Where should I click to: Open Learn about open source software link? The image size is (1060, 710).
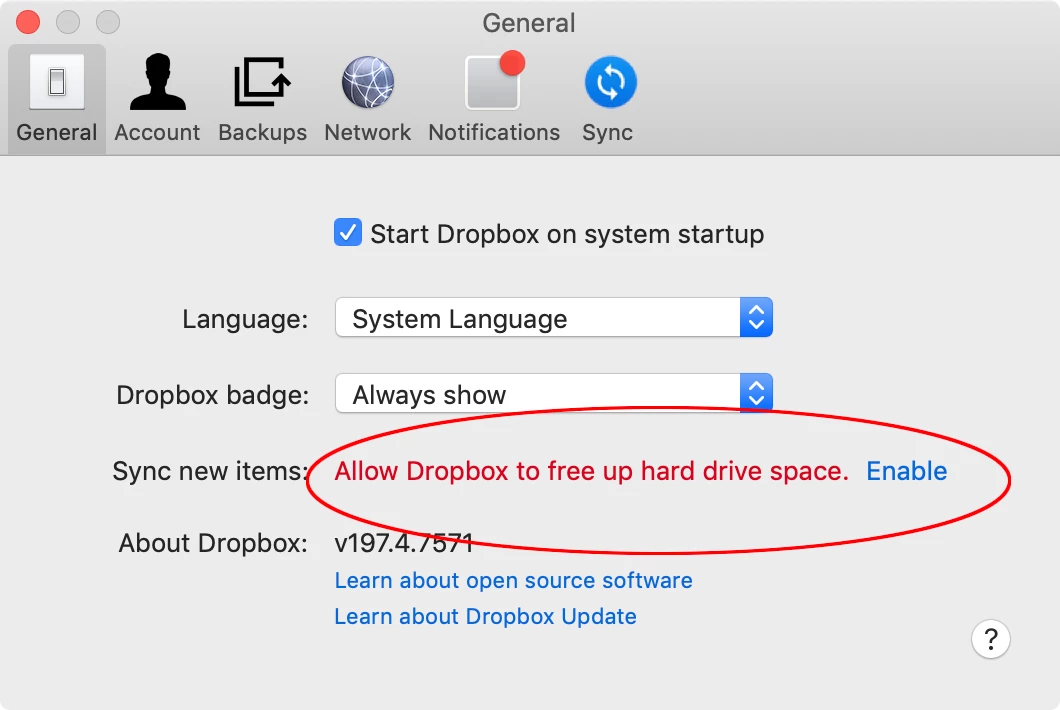click(514, 580)
